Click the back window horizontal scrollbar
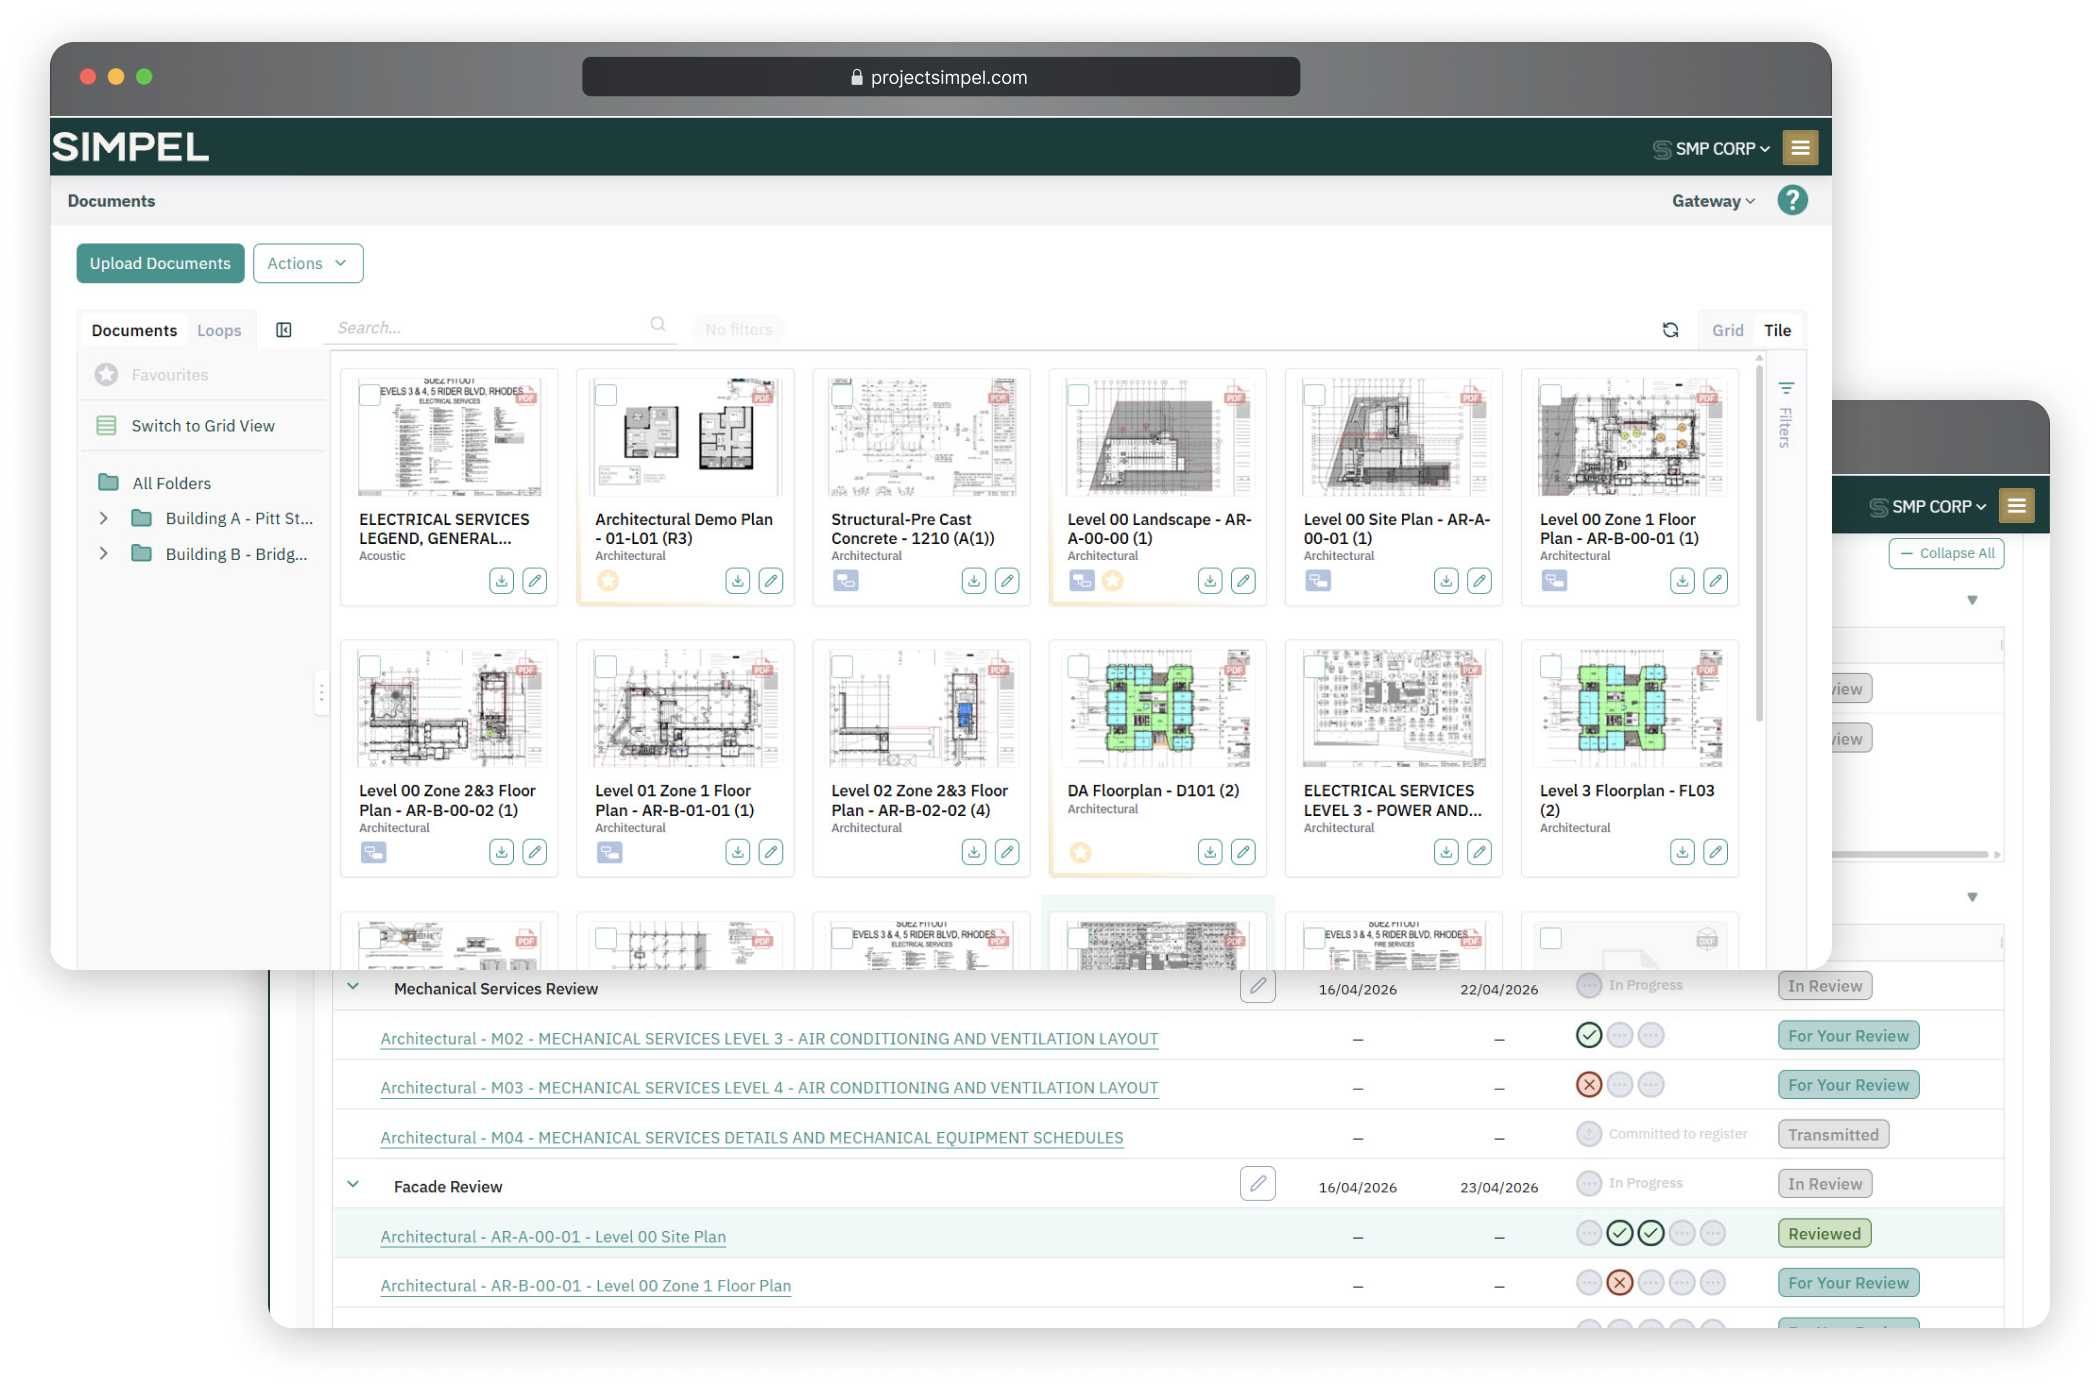Viewport: 2100px width, 1386px height. point(1910,854)
